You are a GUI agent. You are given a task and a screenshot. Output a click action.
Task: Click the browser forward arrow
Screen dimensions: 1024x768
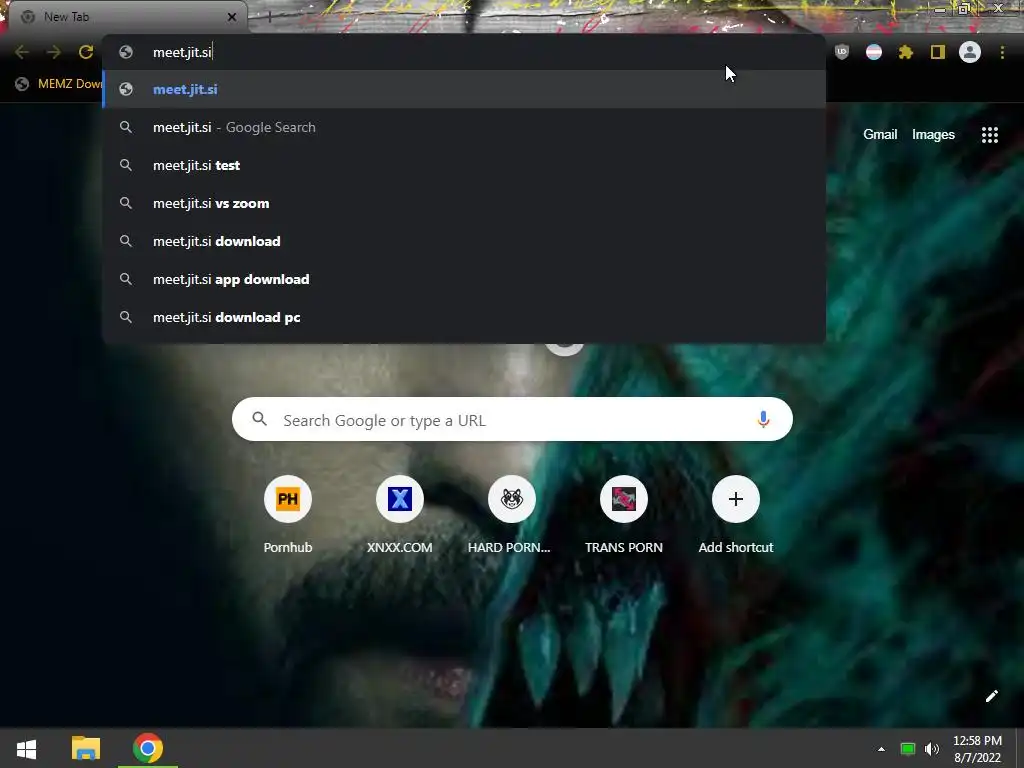[x=54, y=52]
